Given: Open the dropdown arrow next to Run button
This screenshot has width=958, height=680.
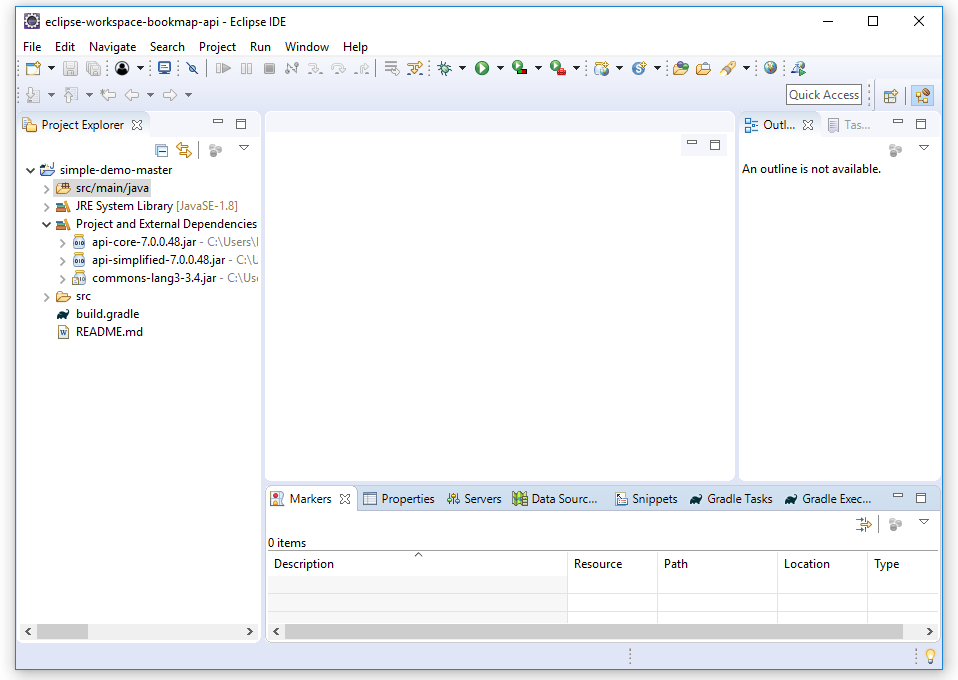Looking at the screenshot, I should coord(500,68).
